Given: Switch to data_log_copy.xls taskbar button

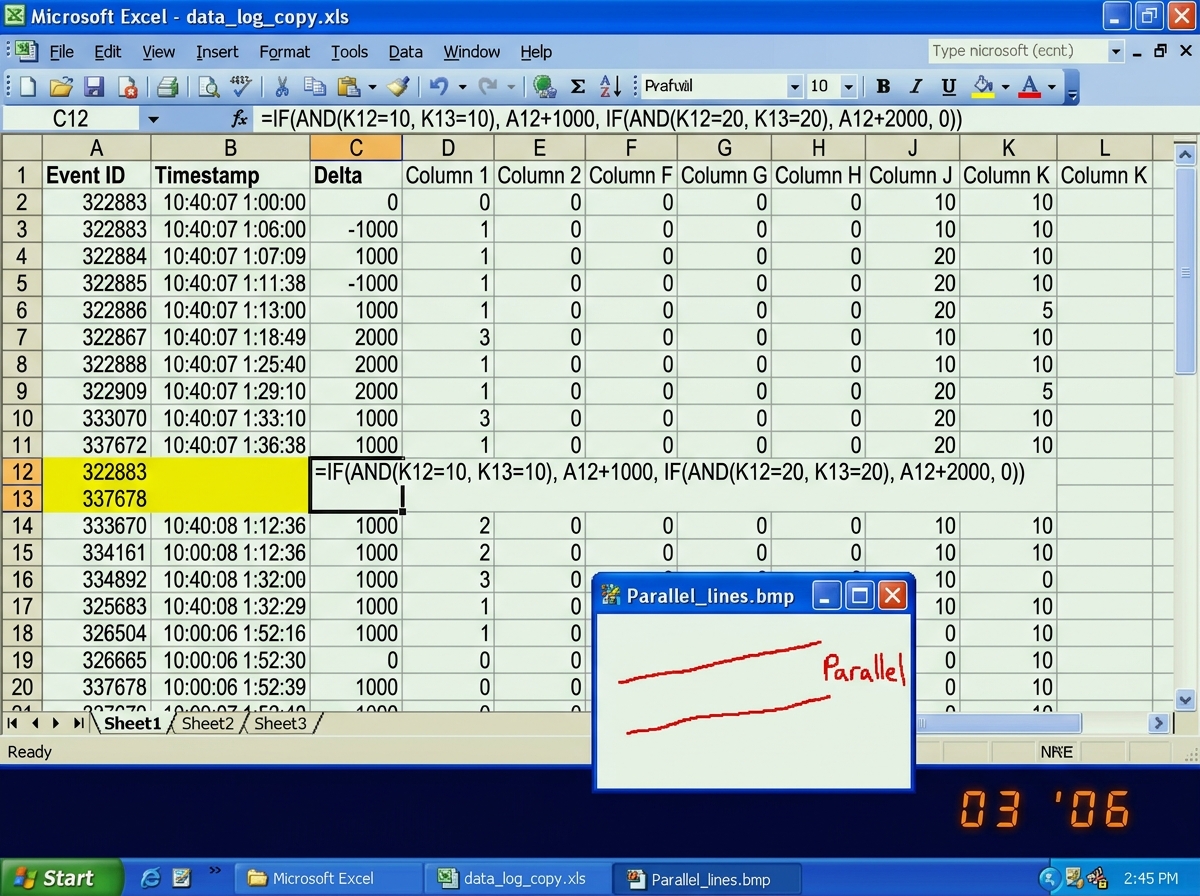Looking at the screenshot, I should (516, 879).
